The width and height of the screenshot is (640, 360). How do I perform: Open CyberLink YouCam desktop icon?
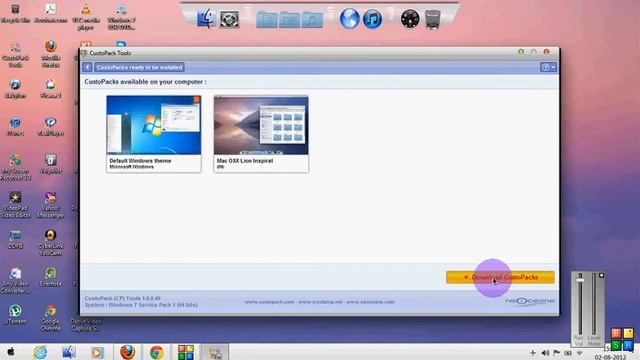click(x=51, y=242)
